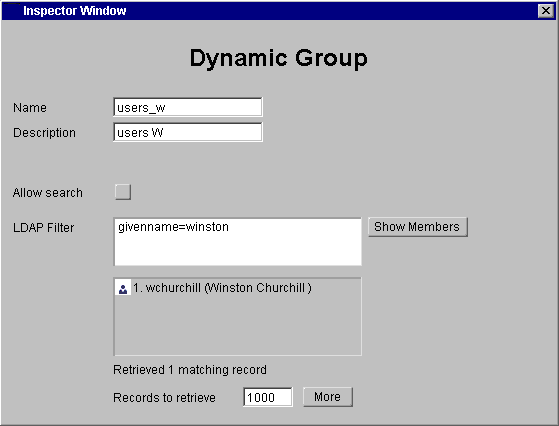
Task: Enable the Allow search checkbox
Action: 123,192
